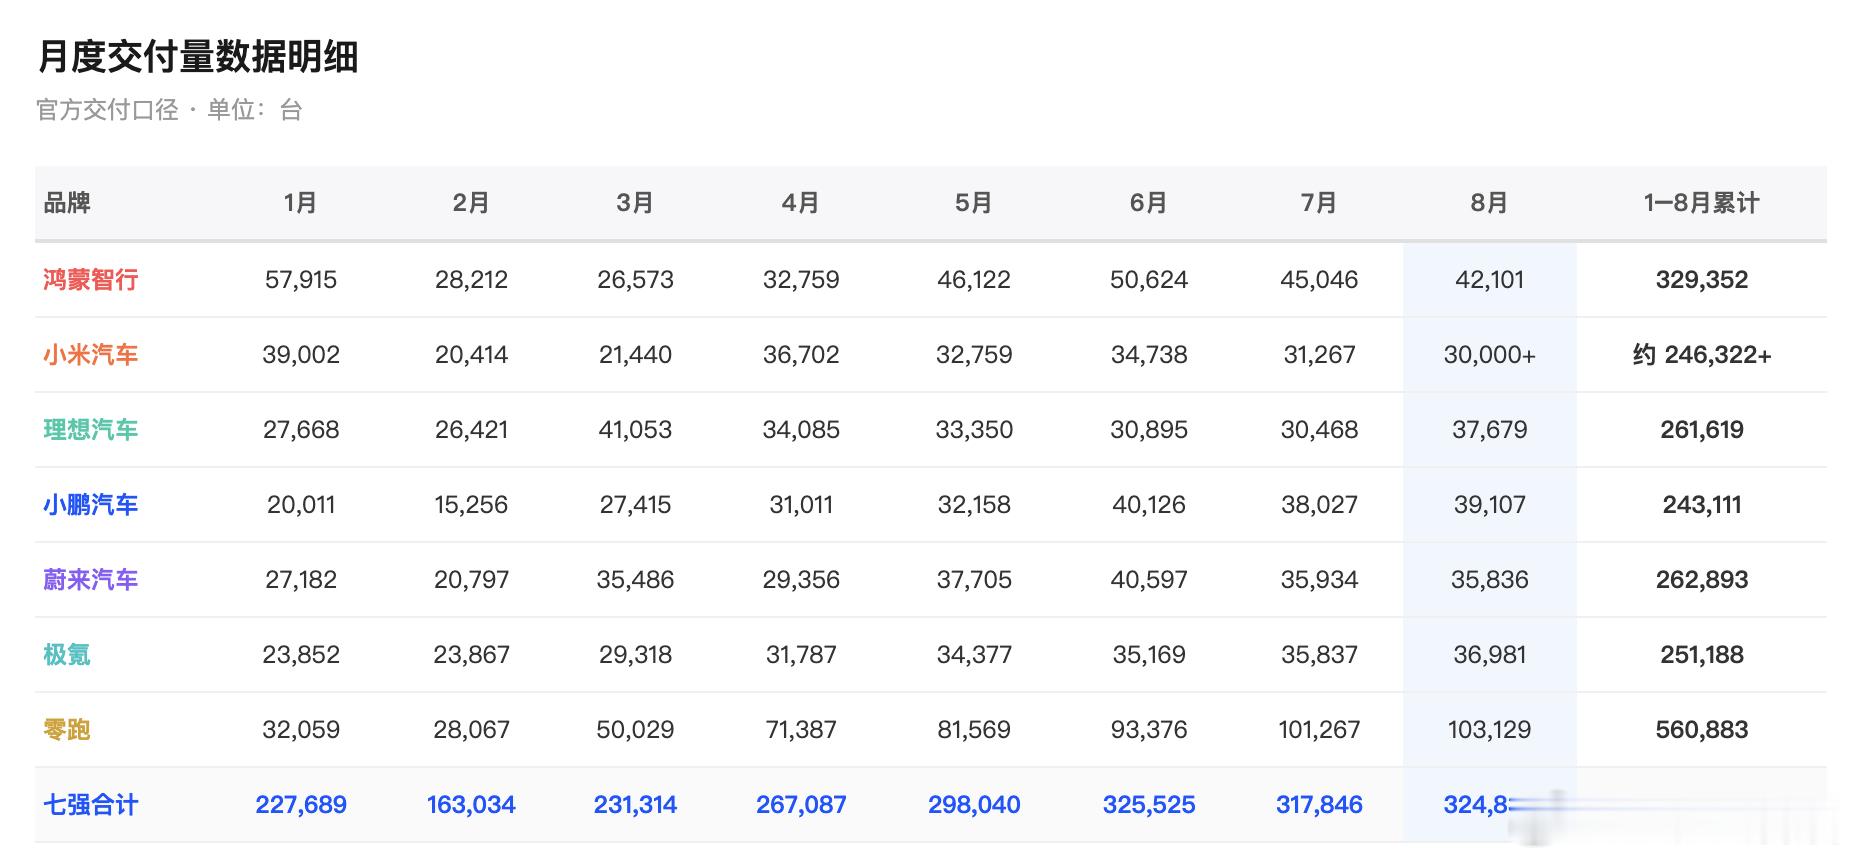Select 鸿蒙智行 February value 28,212
The width and height of the screenshot is (1856, 864).
[471, 280]
